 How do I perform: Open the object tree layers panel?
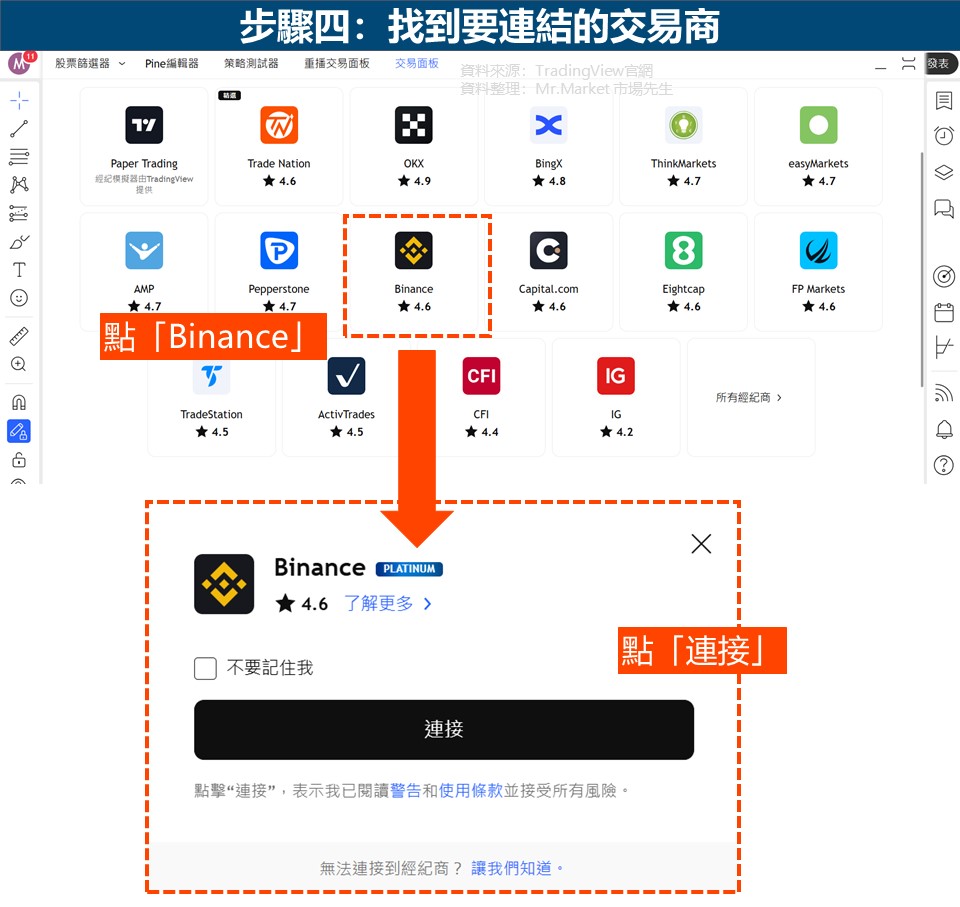[x=943, y=172]
